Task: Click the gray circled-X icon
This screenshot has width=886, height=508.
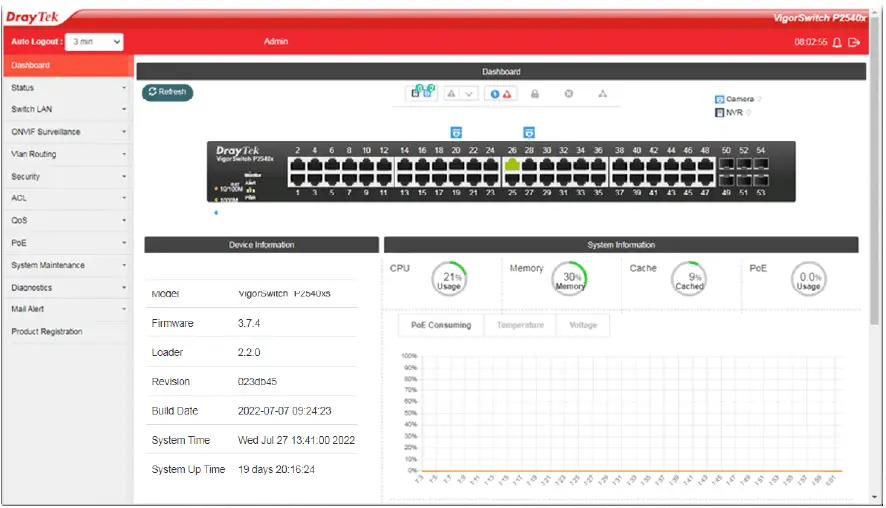Action: coord(569,94)
